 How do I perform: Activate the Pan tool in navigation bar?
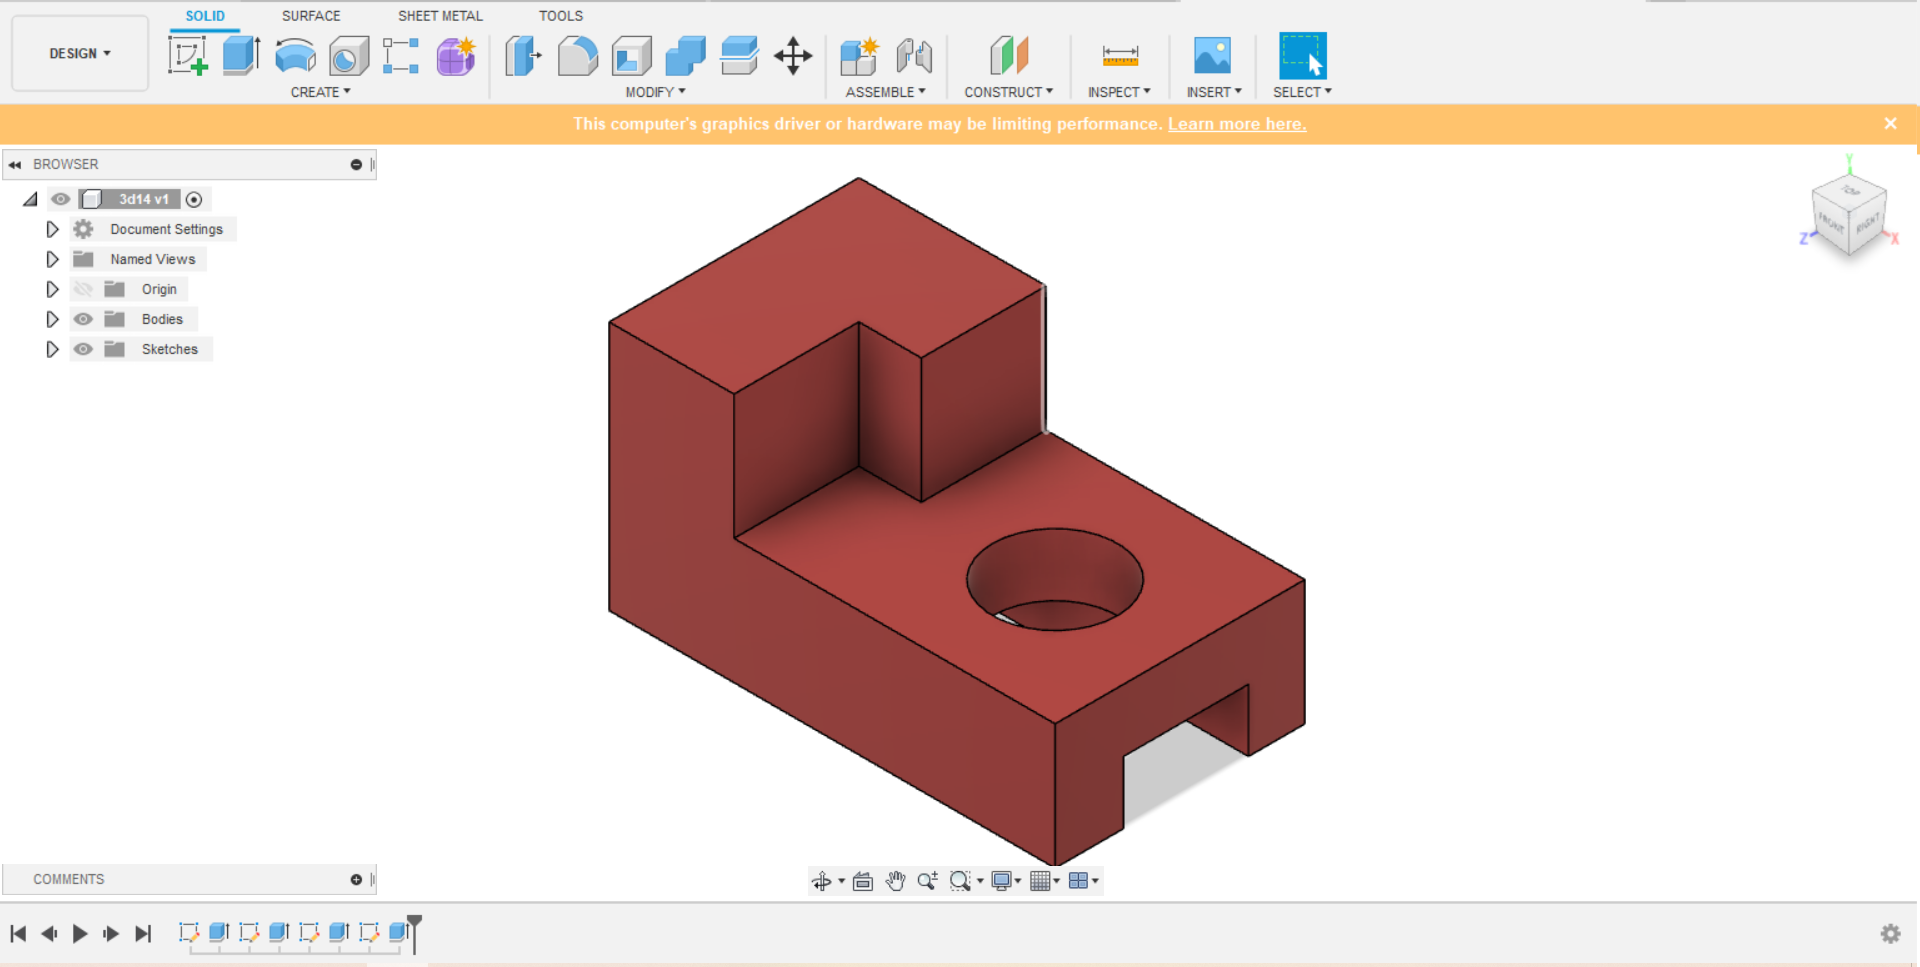click(x=895, y=881)
